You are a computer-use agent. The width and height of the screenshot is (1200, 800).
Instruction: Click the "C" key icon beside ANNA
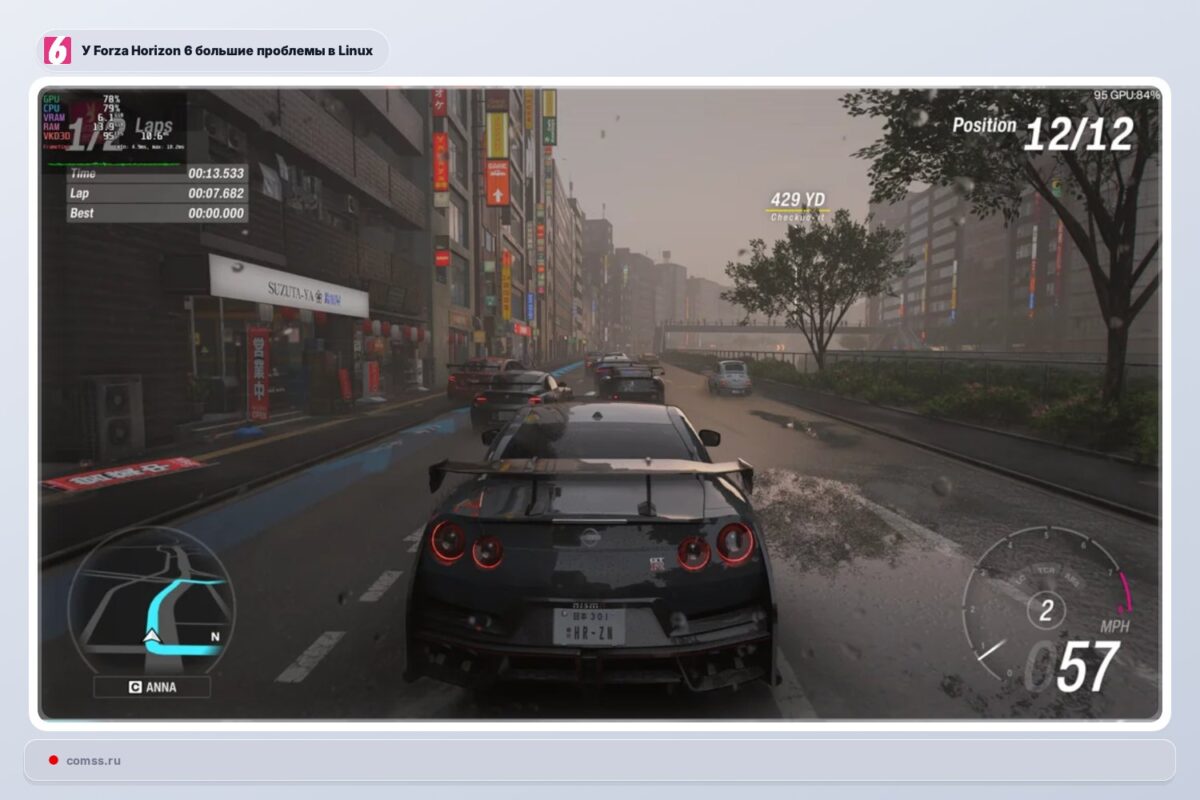click(134, 687)
